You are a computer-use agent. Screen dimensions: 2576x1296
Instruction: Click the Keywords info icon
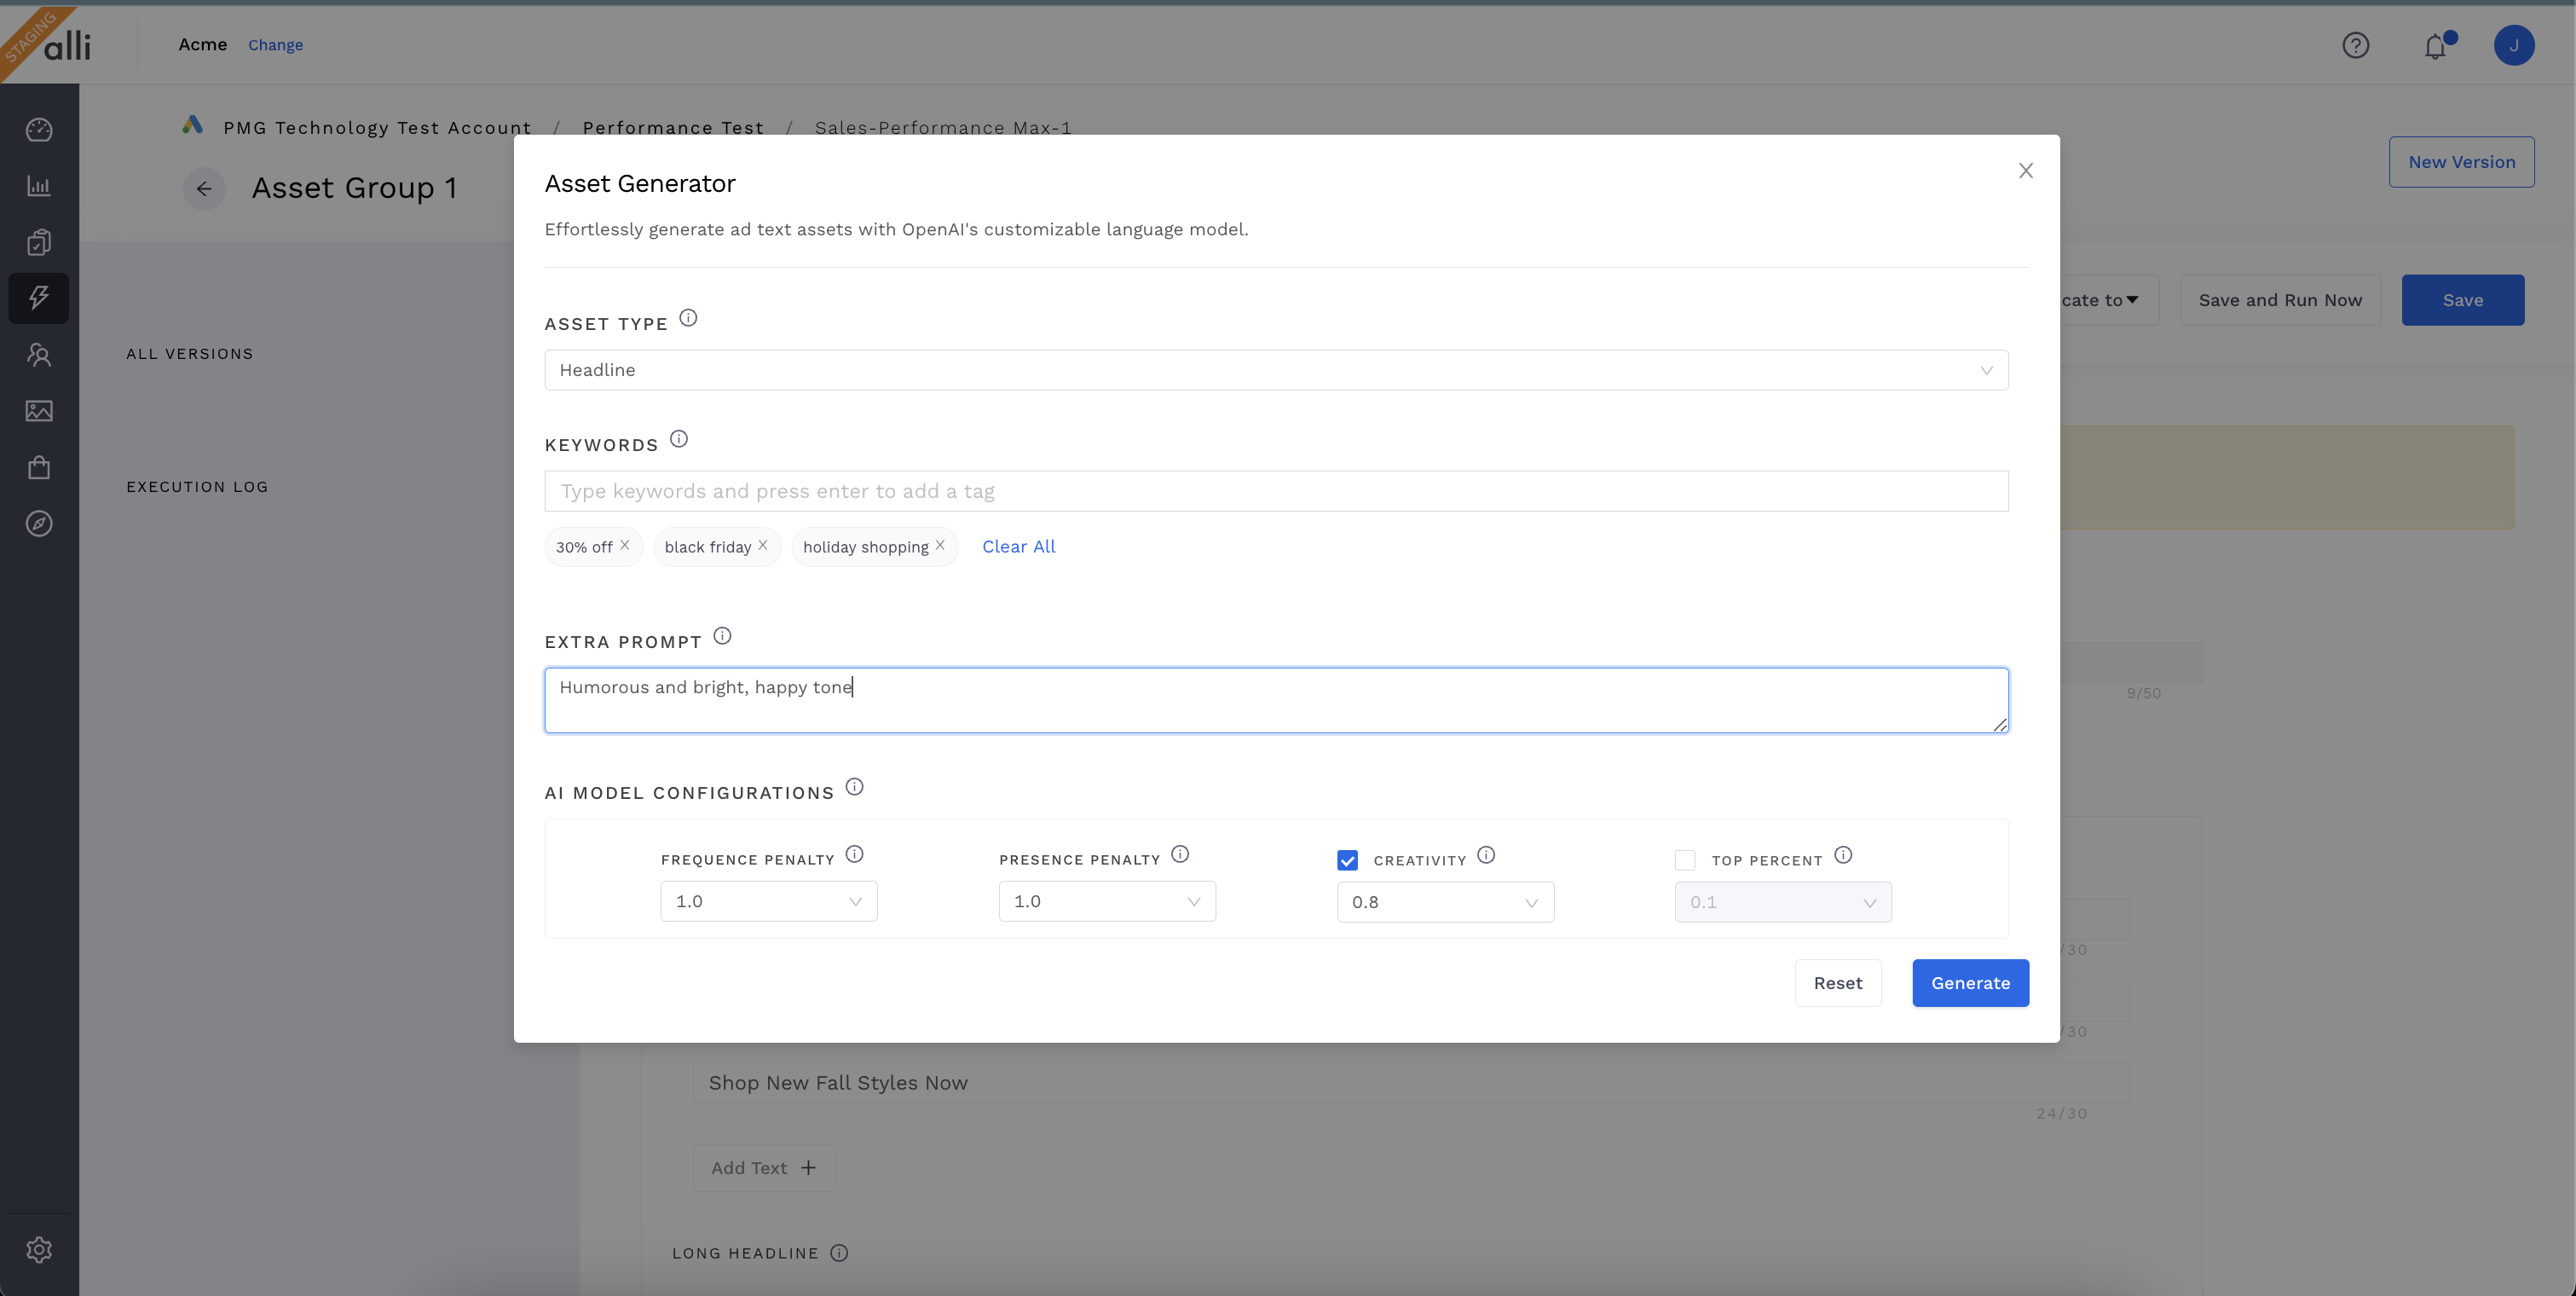tap(679, 439)
